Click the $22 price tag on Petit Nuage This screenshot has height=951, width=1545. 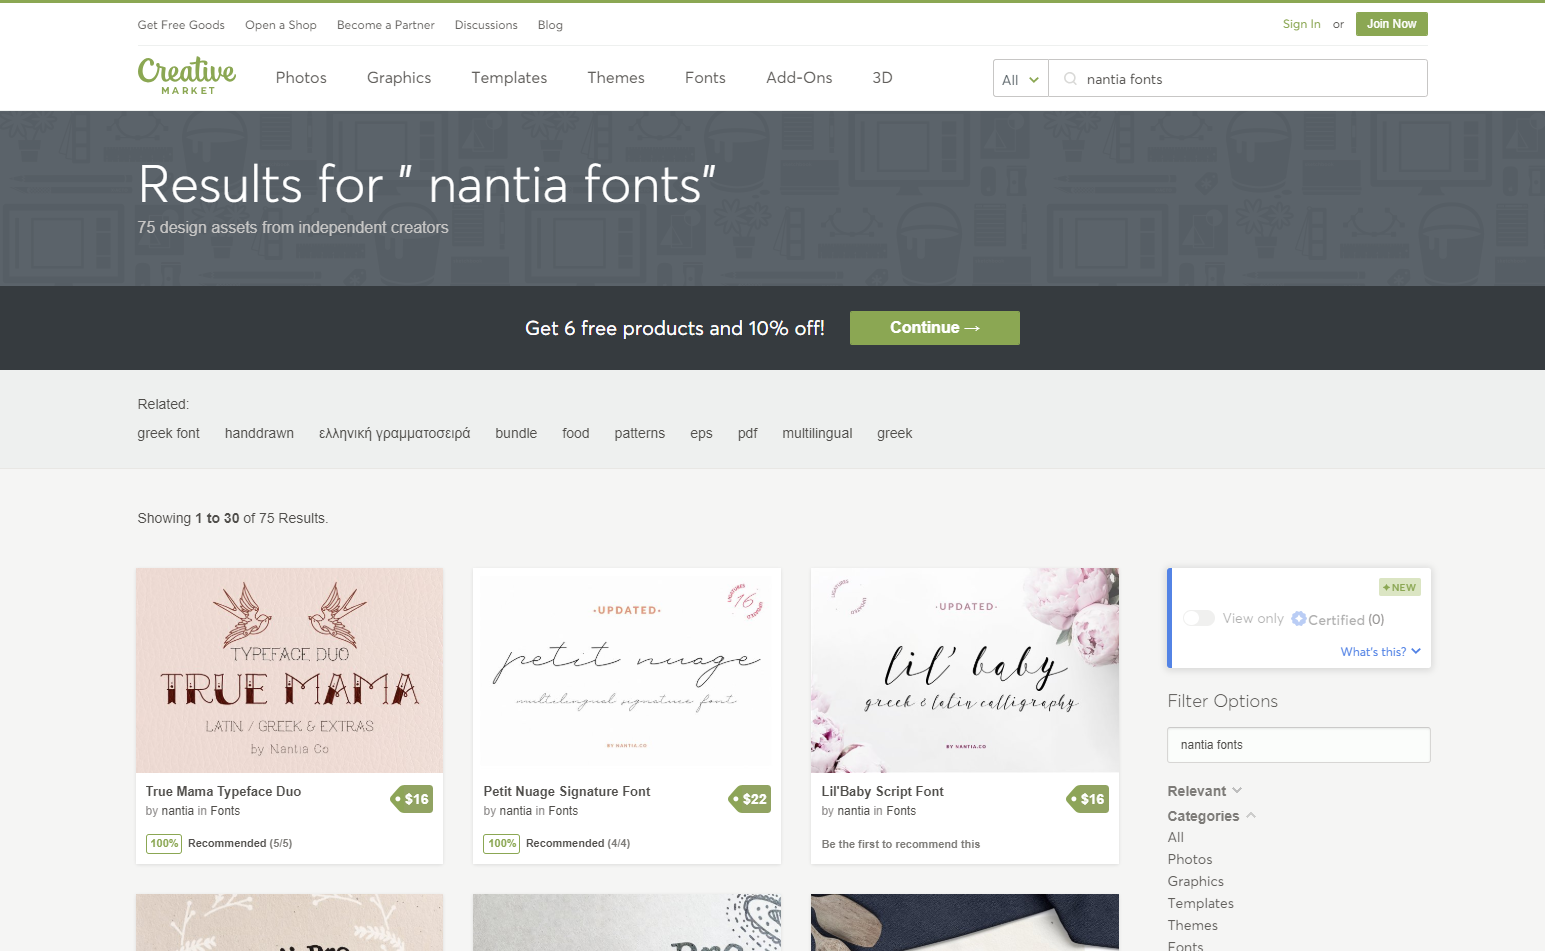tap(750, 799)
